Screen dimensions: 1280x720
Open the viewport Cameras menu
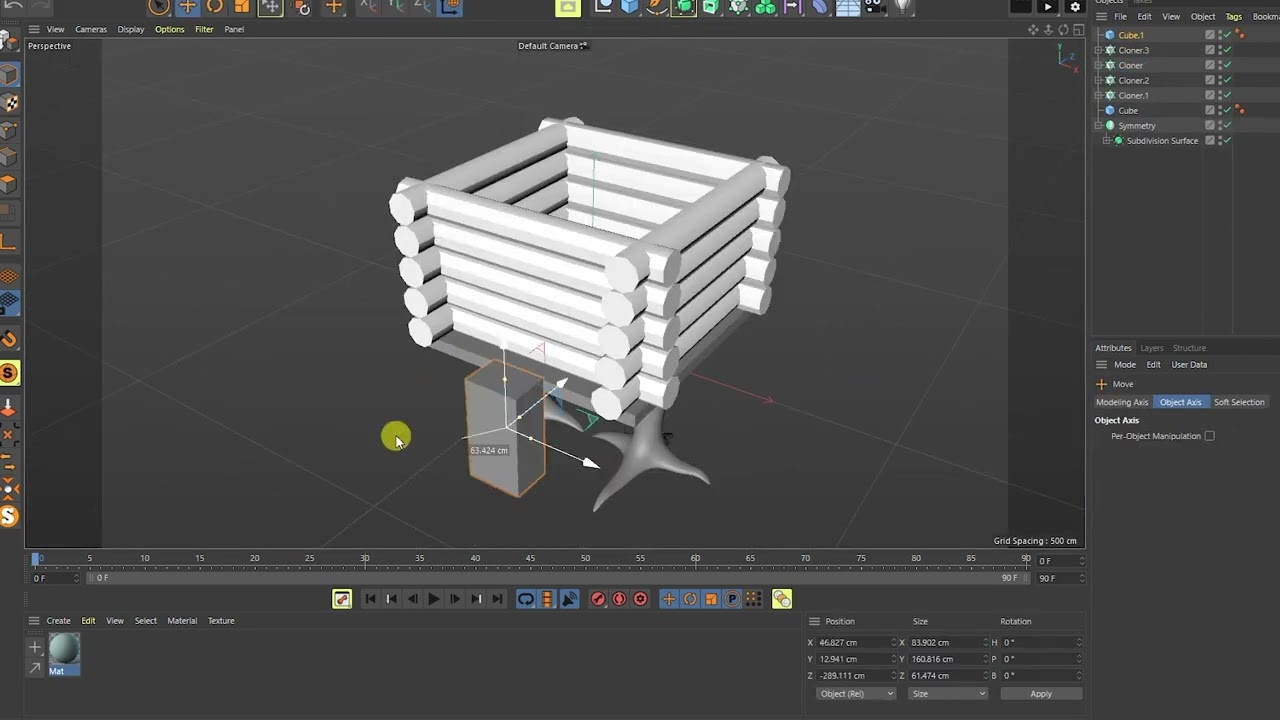pyautogui.click(x=91, y=29)
